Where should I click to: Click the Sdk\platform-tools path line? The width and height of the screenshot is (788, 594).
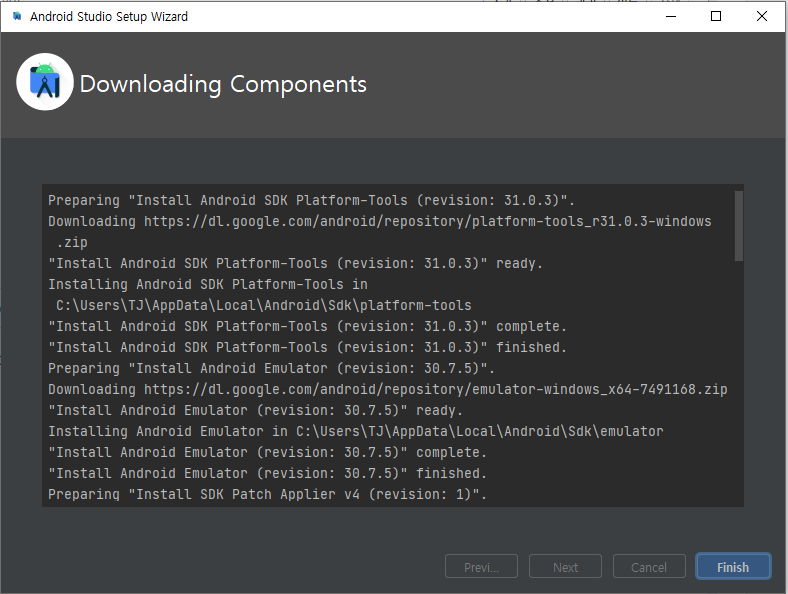click(263, 306)
